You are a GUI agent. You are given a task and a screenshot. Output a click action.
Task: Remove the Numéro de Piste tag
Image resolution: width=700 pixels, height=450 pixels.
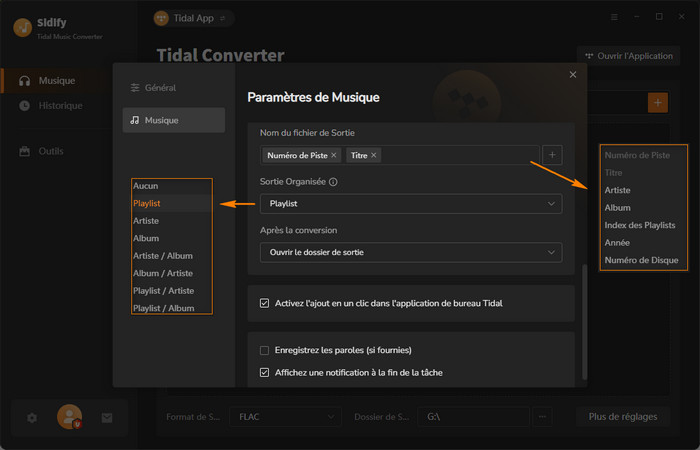coord(334,155)
